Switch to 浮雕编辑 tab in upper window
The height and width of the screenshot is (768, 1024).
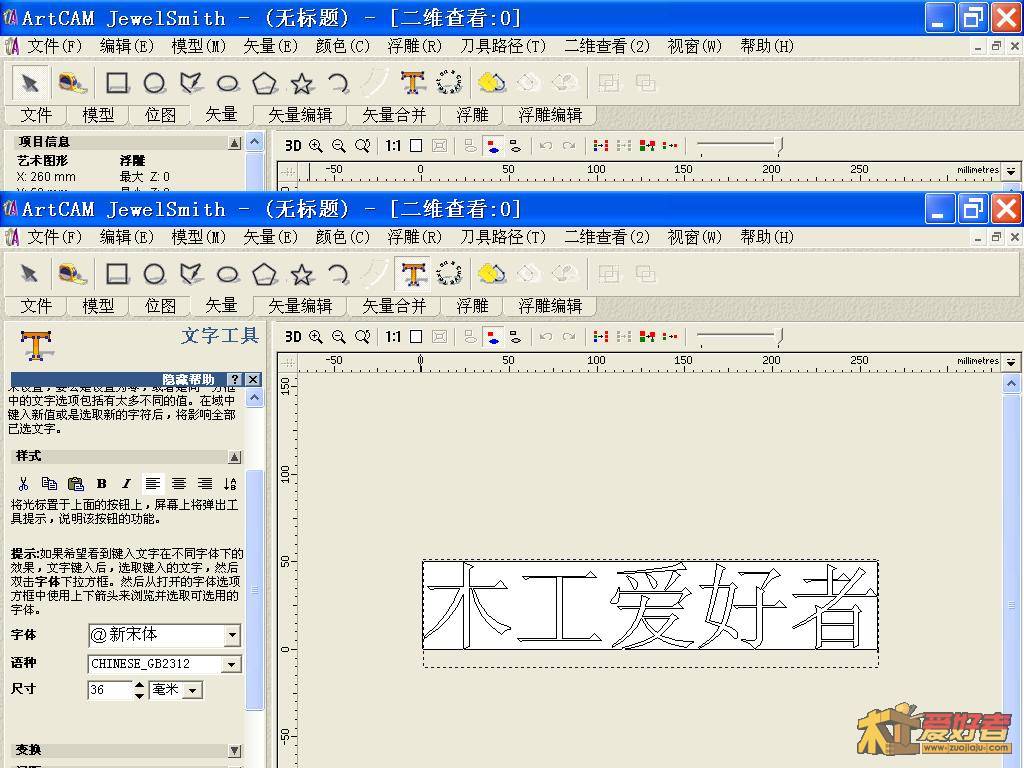(x=550, y=115)
